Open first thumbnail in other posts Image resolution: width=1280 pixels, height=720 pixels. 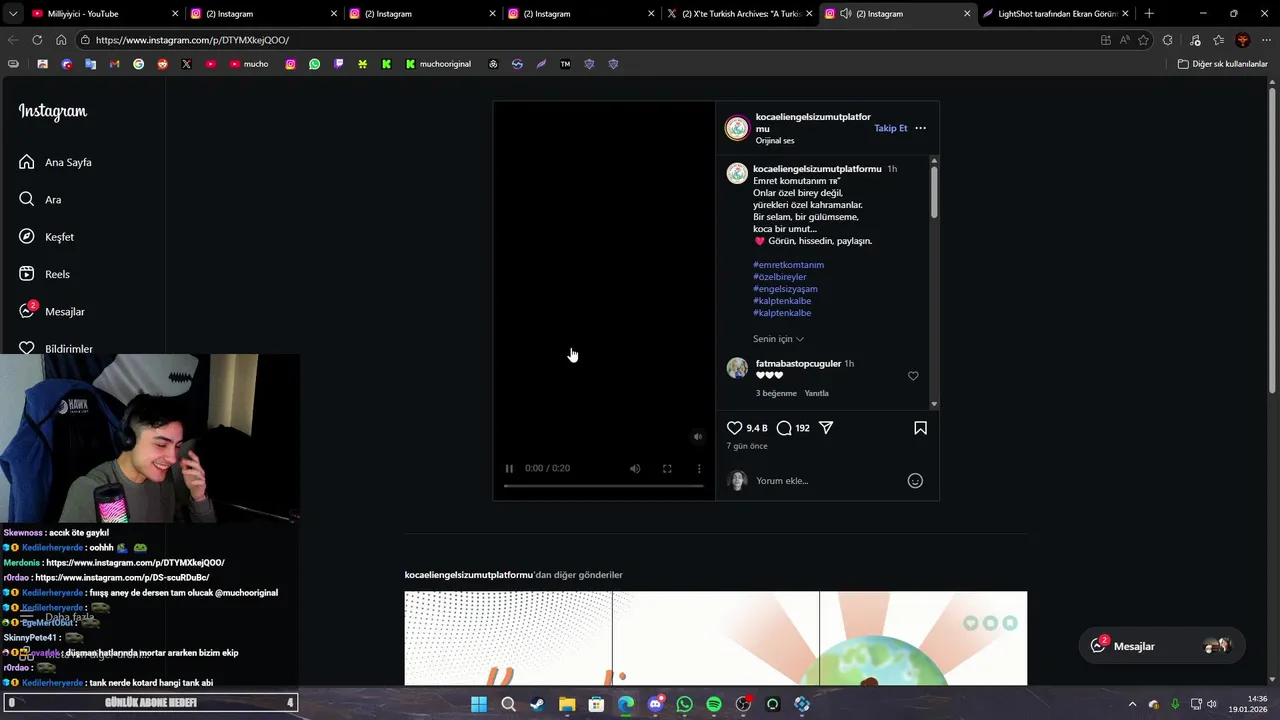(508, 638)
